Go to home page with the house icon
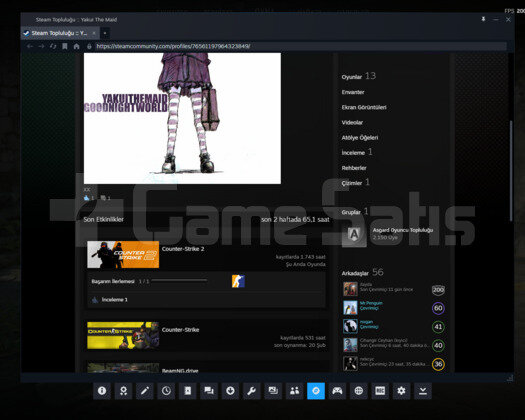 76,46
